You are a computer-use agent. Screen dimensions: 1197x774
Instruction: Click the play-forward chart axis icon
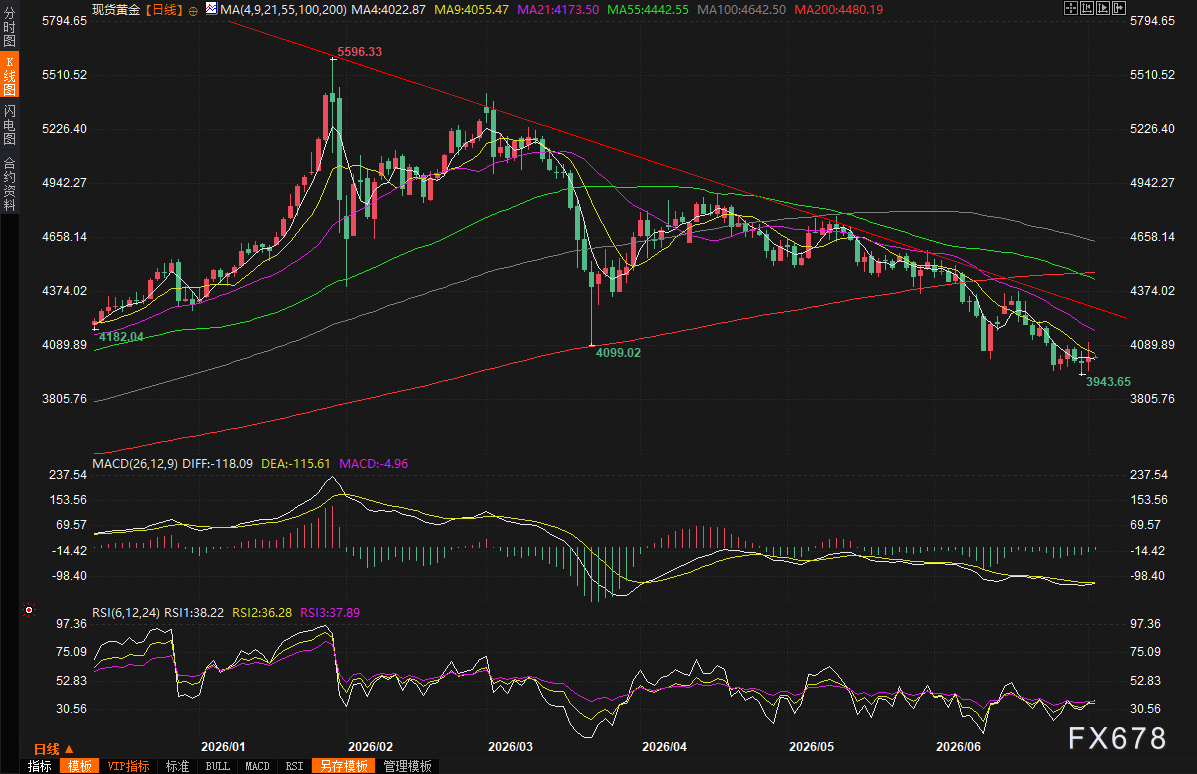(1103, 8)
